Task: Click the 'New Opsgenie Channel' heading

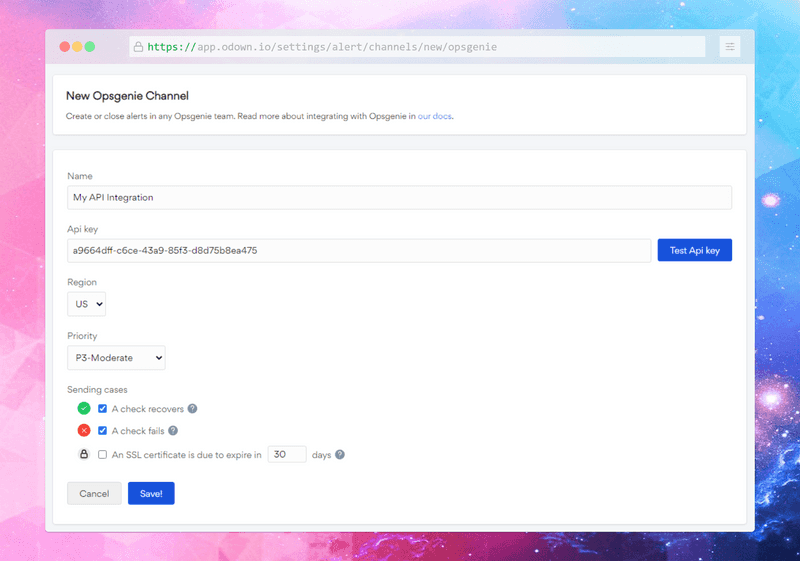Action: pos(127,96)
